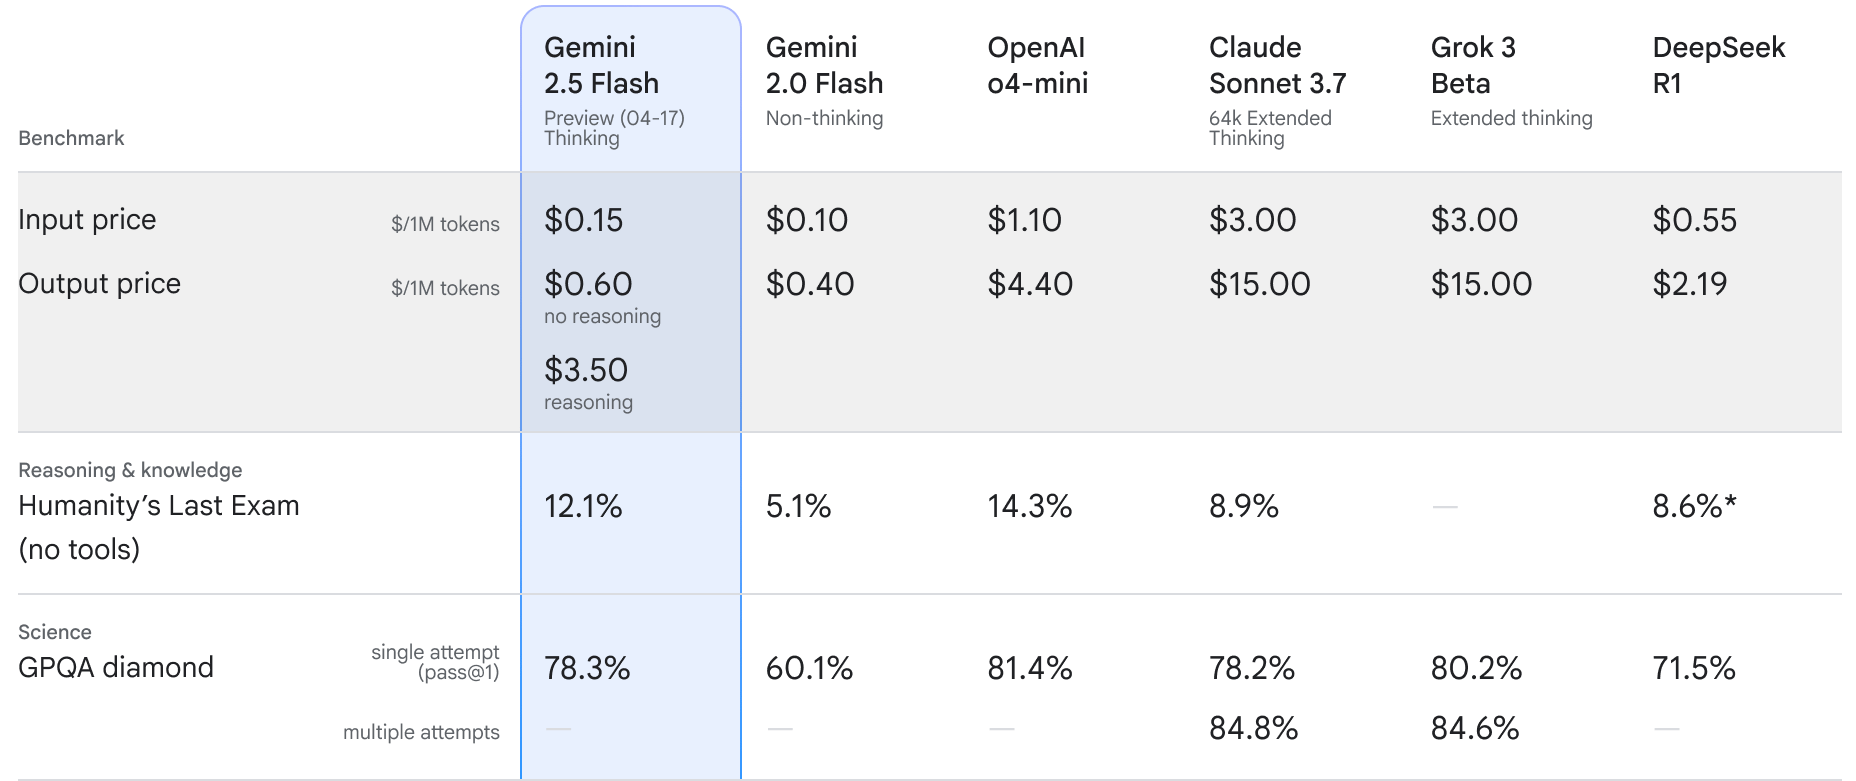Click the Humanity's Last Exam benchmark name
The height and width of the screenshot is (781, 1856).
tap(158, 506)
